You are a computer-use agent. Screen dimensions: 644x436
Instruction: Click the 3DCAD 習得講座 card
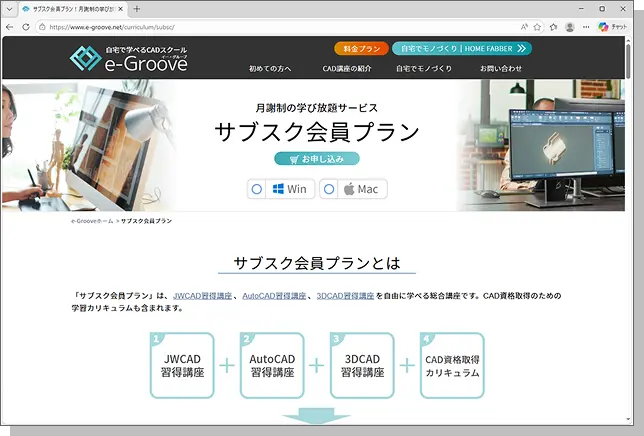click(362, 365)
